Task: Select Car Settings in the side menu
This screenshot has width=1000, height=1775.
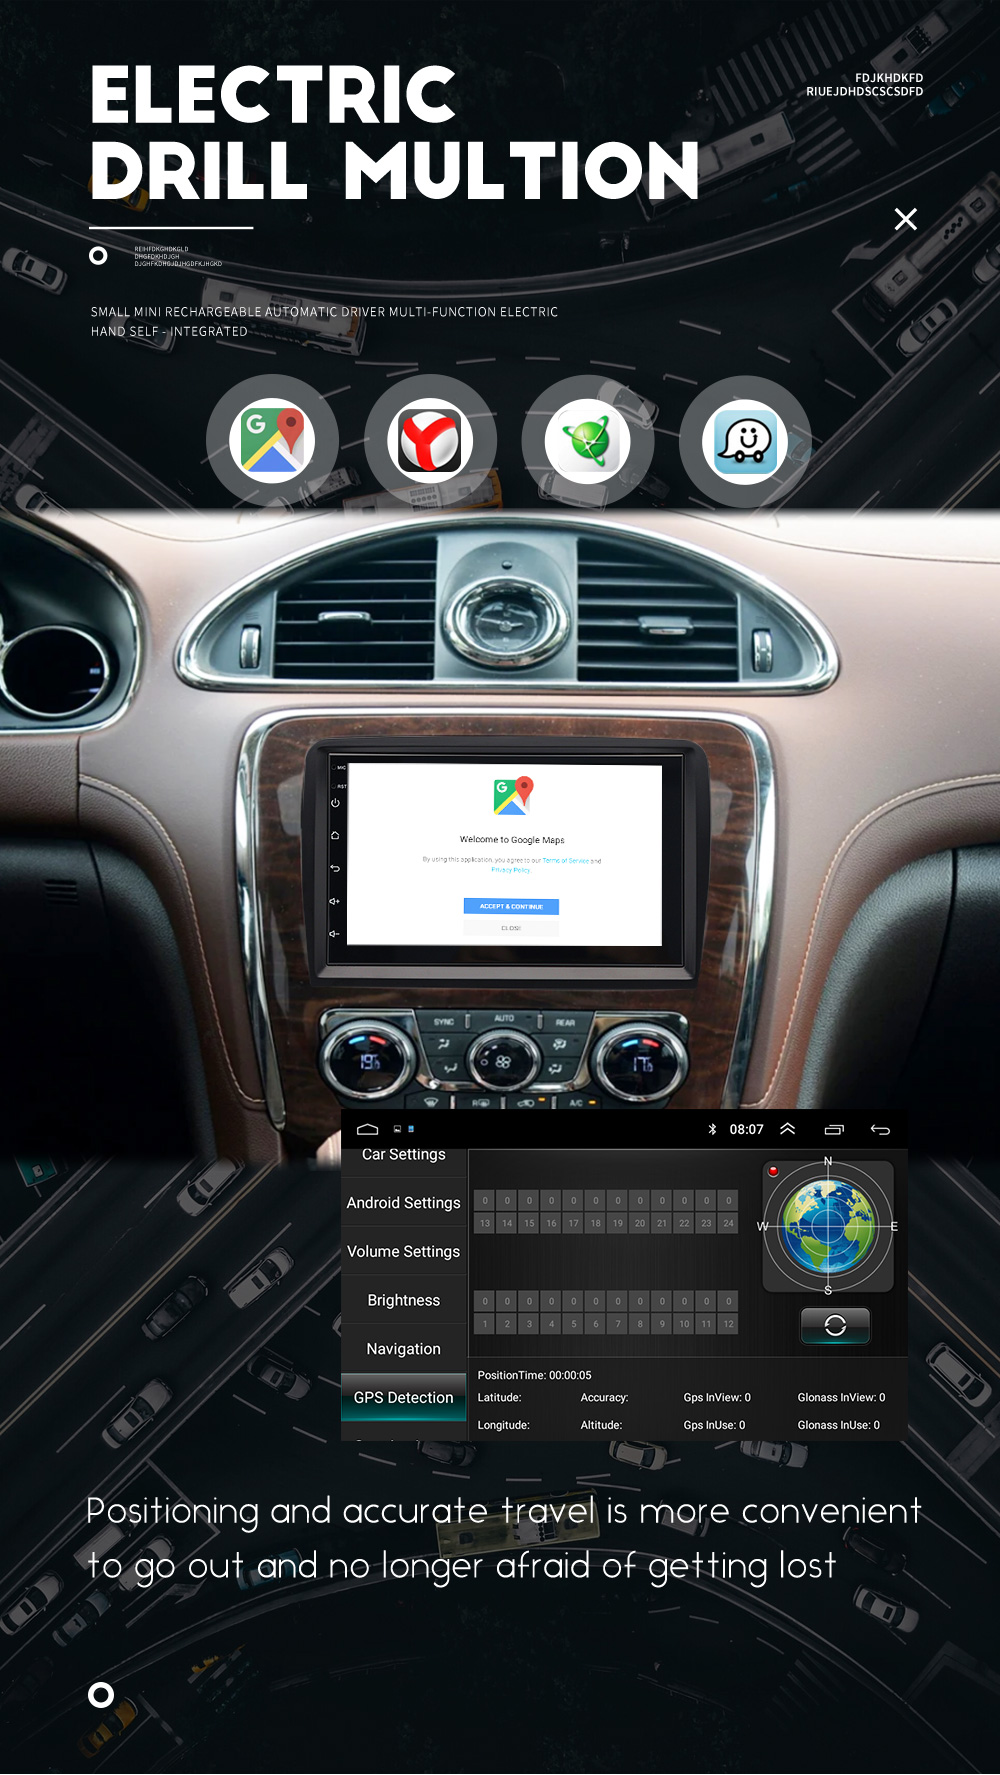Action: [404, 1155]
